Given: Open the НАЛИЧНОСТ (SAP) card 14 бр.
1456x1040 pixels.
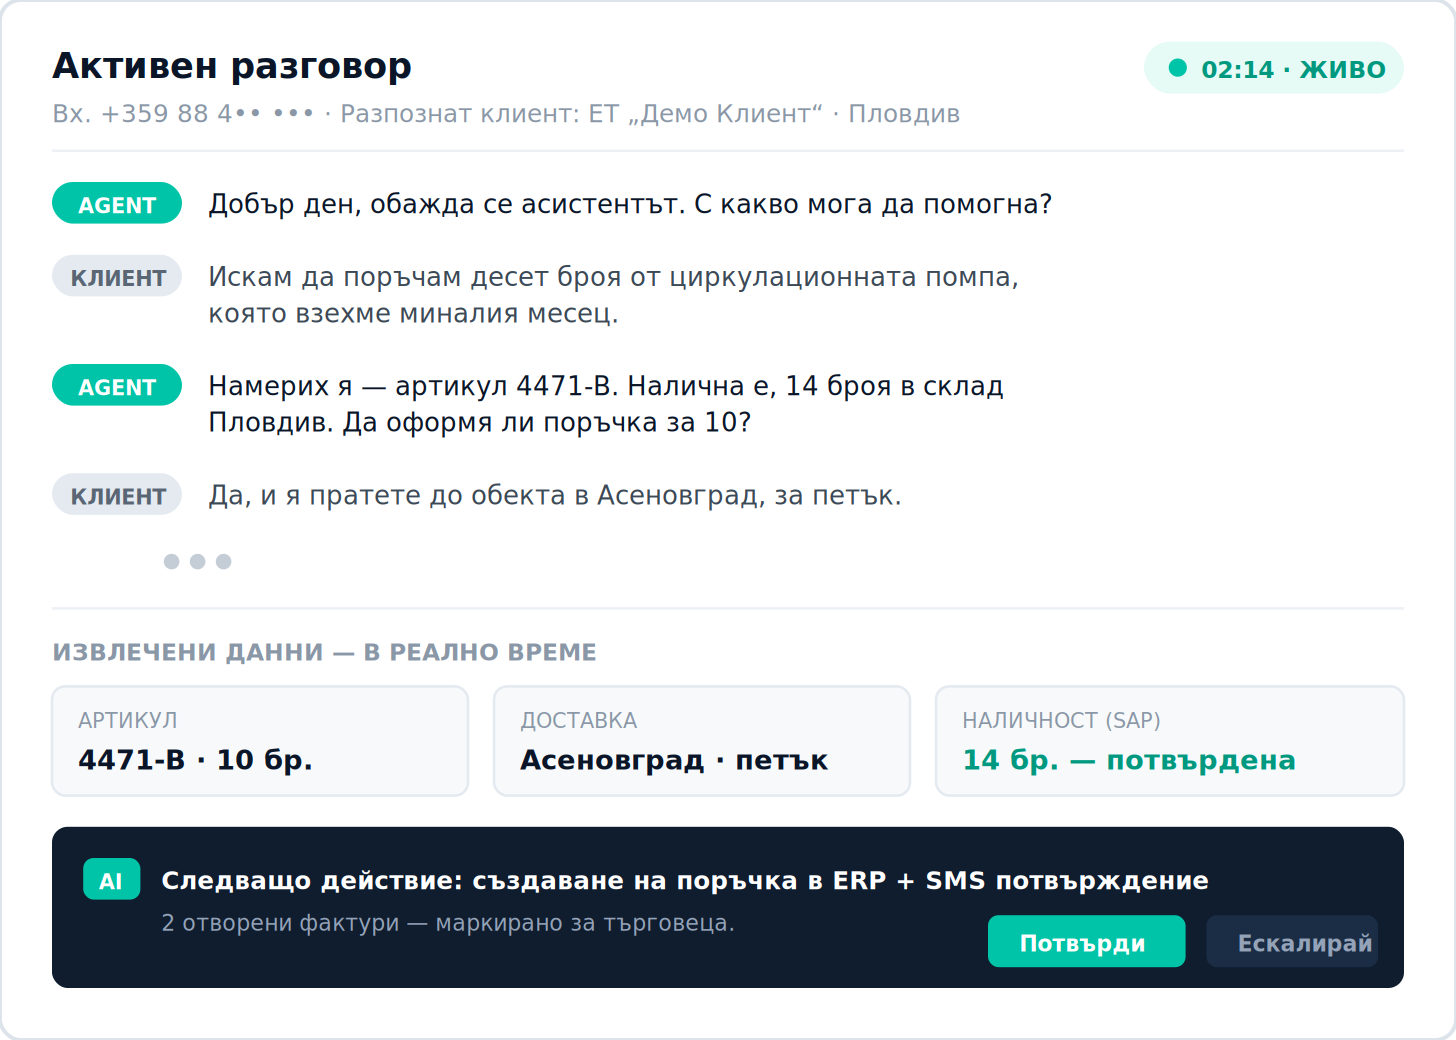Looking at the screenshot, I should [x=1169, y=741].
